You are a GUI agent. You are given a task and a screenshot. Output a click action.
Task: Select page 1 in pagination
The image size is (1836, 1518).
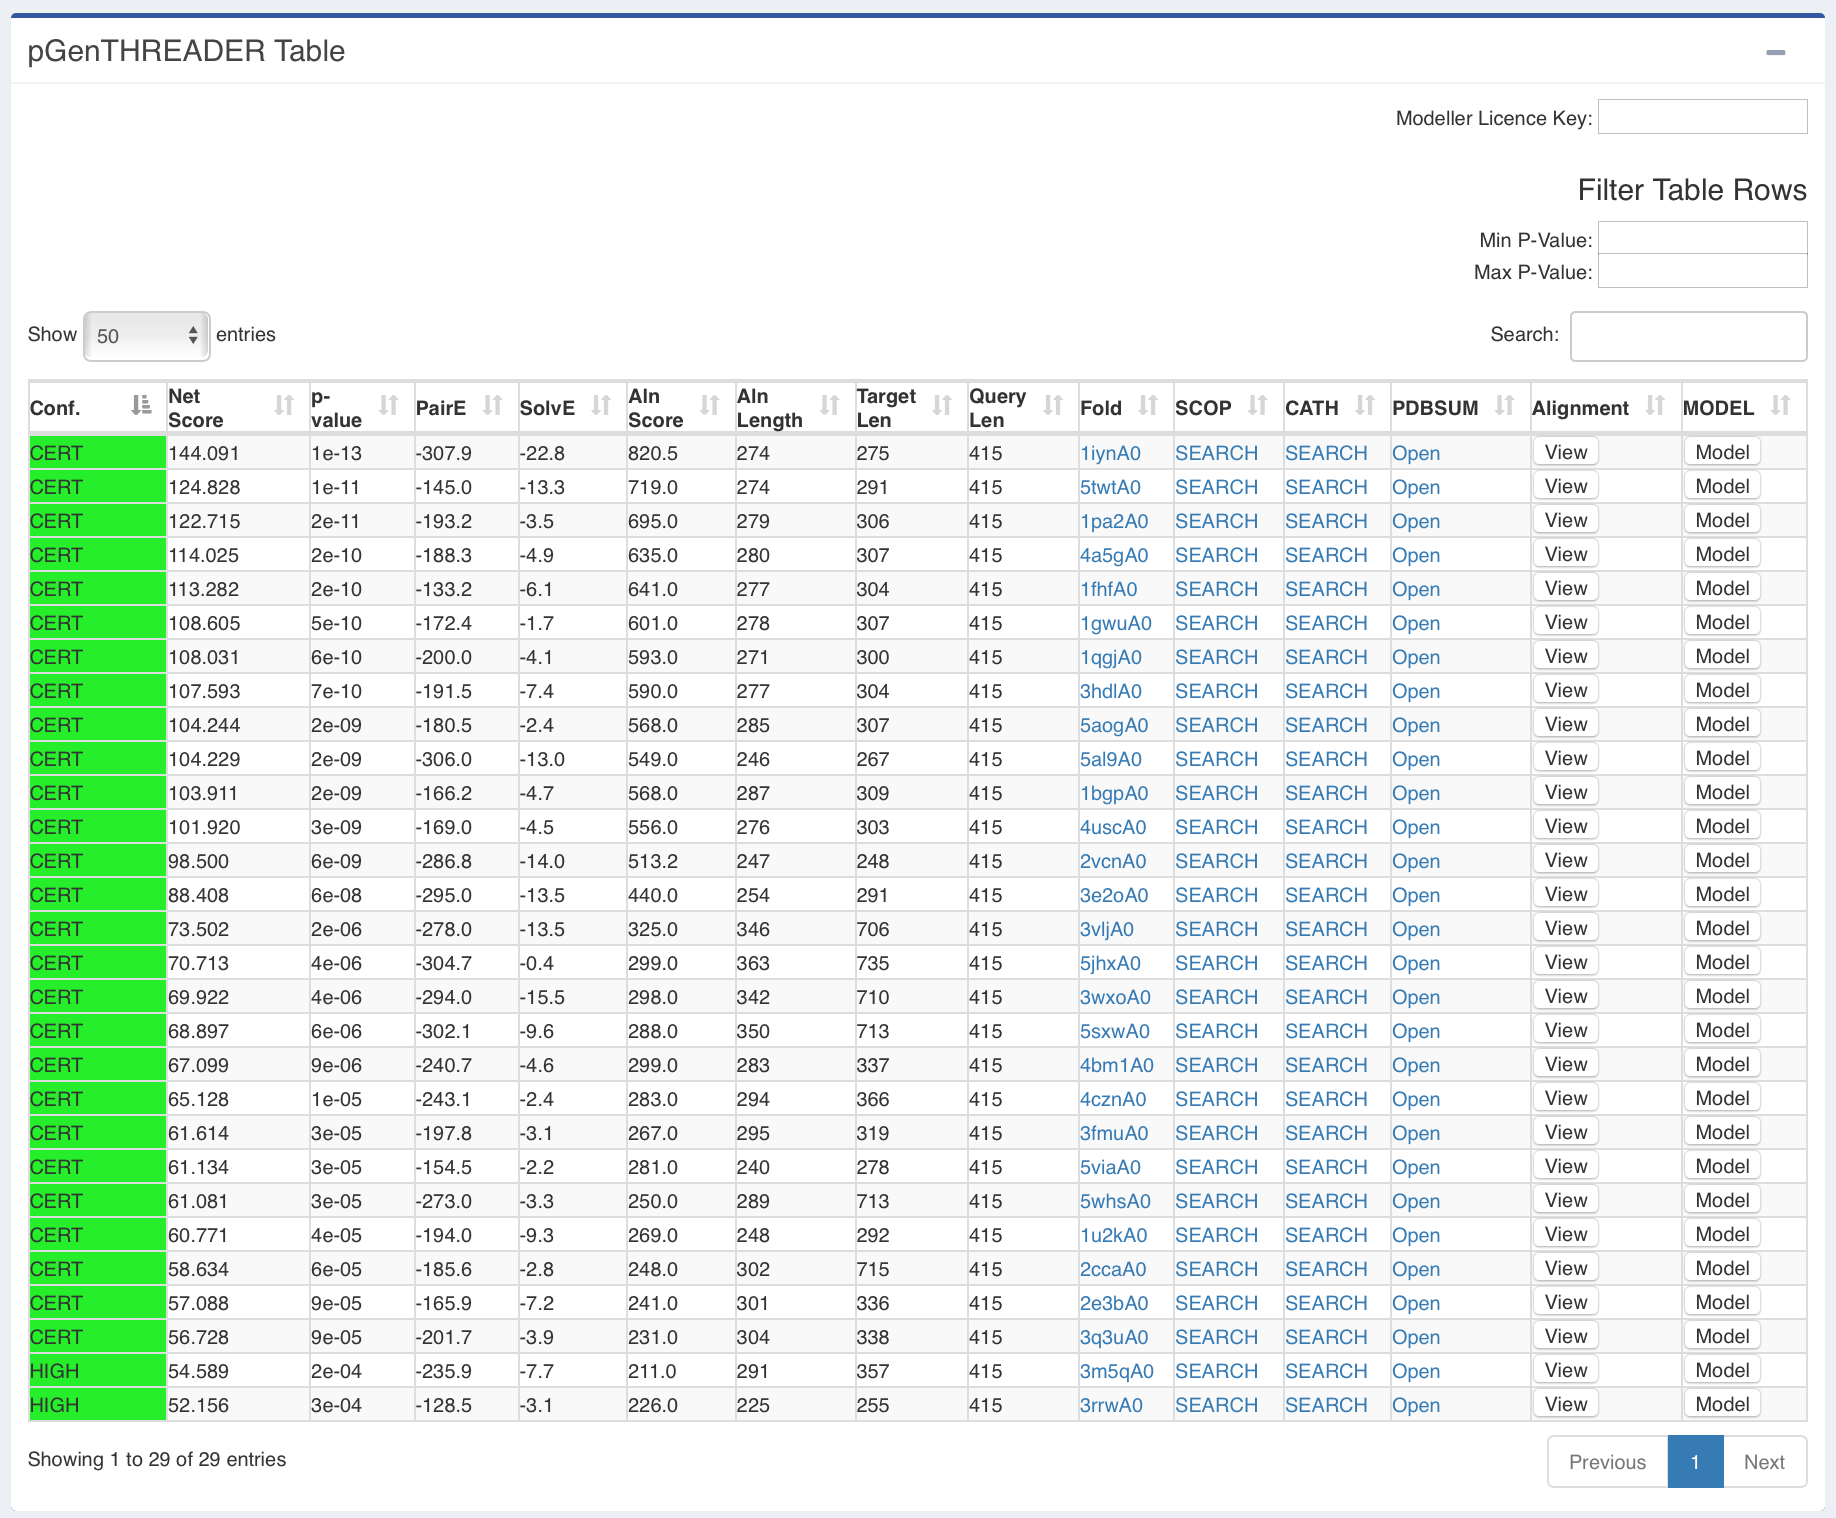(x=1695, y=1461)
